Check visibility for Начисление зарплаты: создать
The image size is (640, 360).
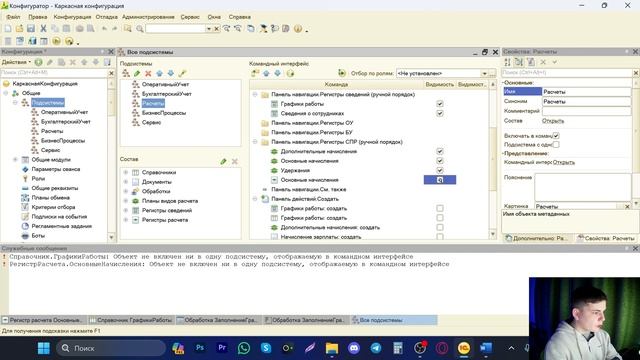click(x=440, y=237)
